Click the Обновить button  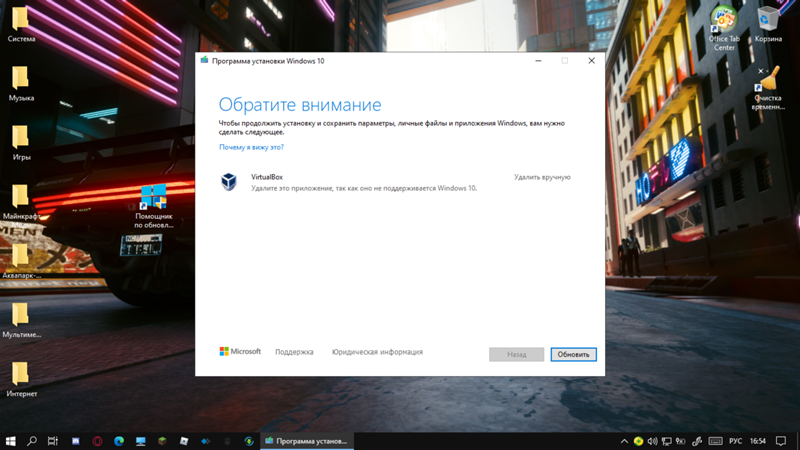(573, 354)
